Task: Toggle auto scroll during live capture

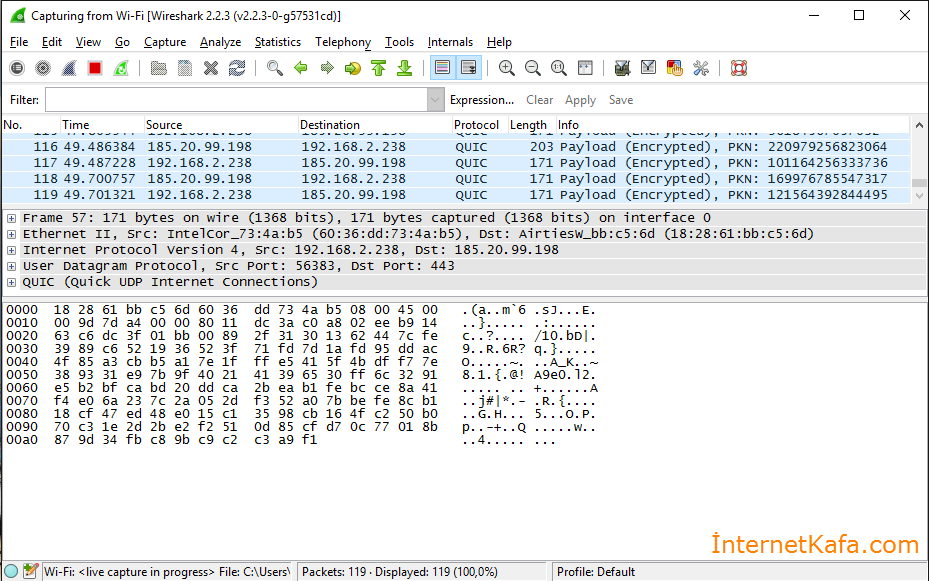Action: (468, 68)
